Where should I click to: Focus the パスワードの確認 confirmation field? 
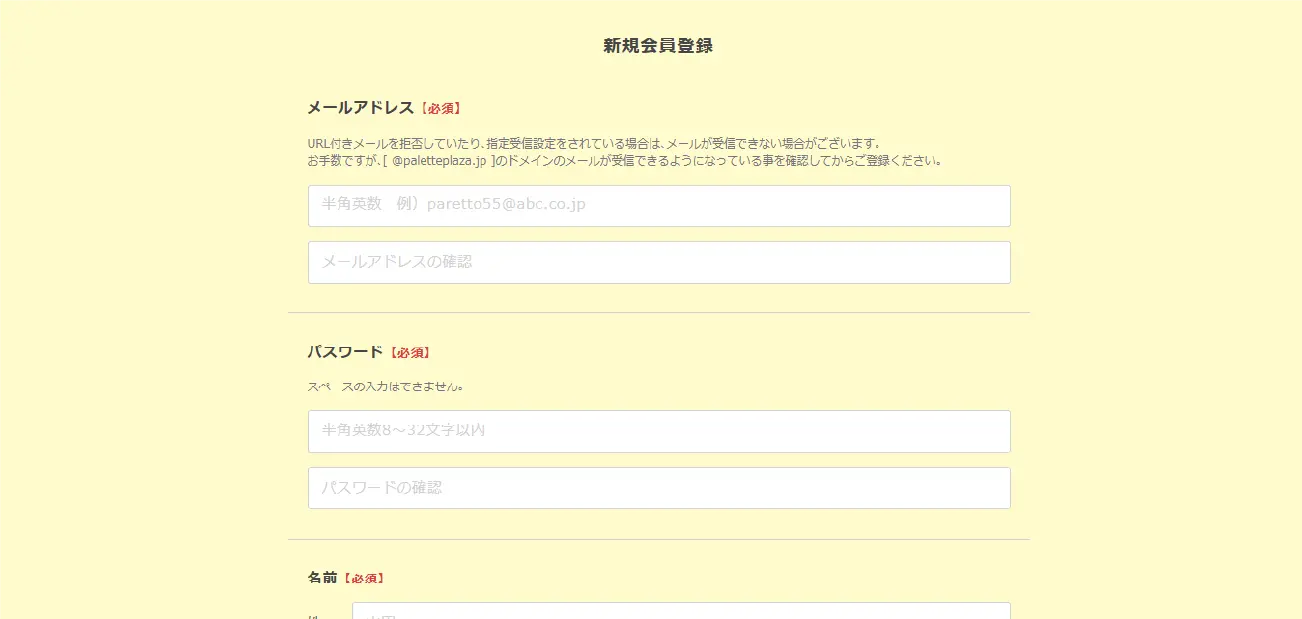tap(658, 488)
